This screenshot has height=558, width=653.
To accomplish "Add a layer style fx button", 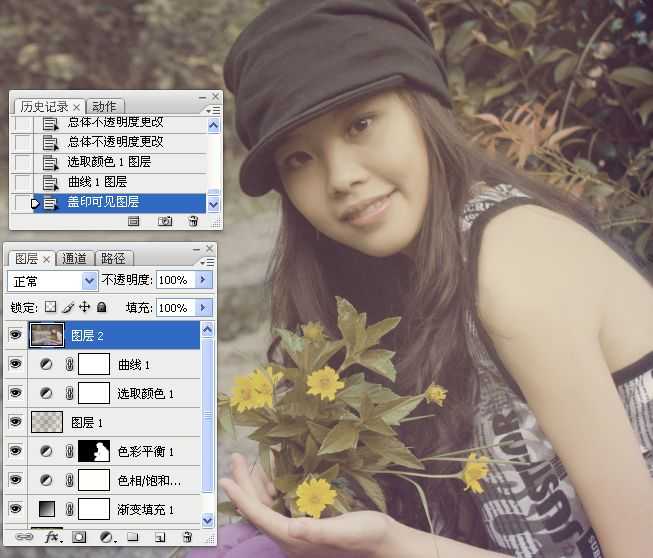I will (53, 537).
